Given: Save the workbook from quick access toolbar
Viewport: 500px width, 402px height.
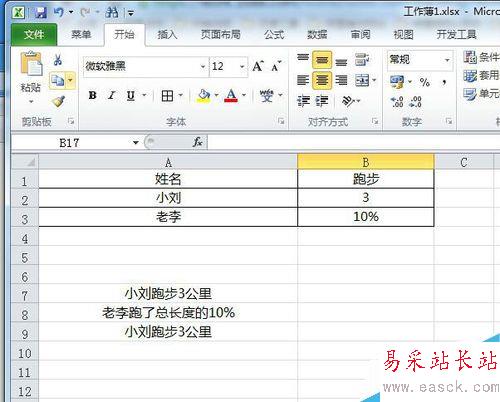Looking at the screenshot, I should coord(41,13).
